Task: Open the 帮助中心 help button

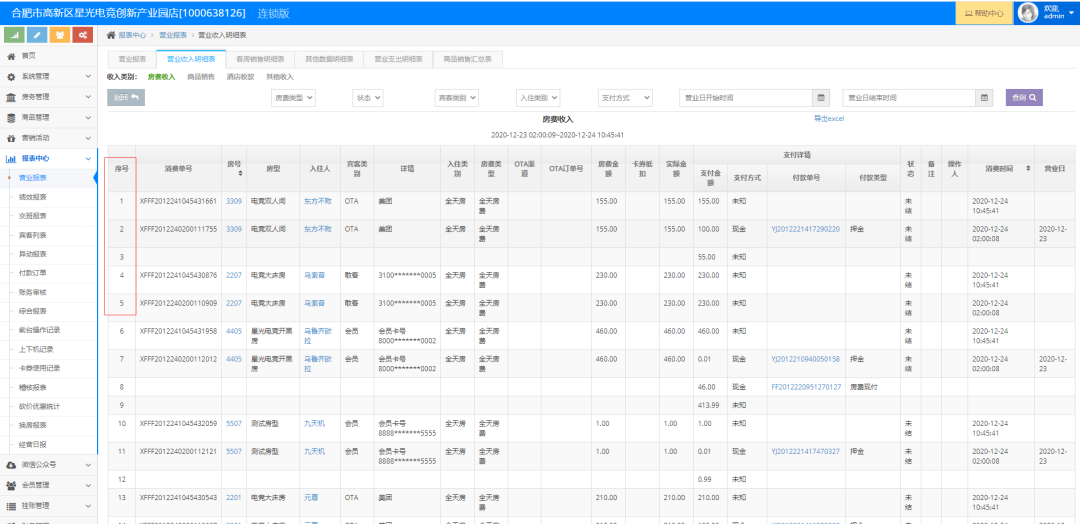Action: pos(983,12)
